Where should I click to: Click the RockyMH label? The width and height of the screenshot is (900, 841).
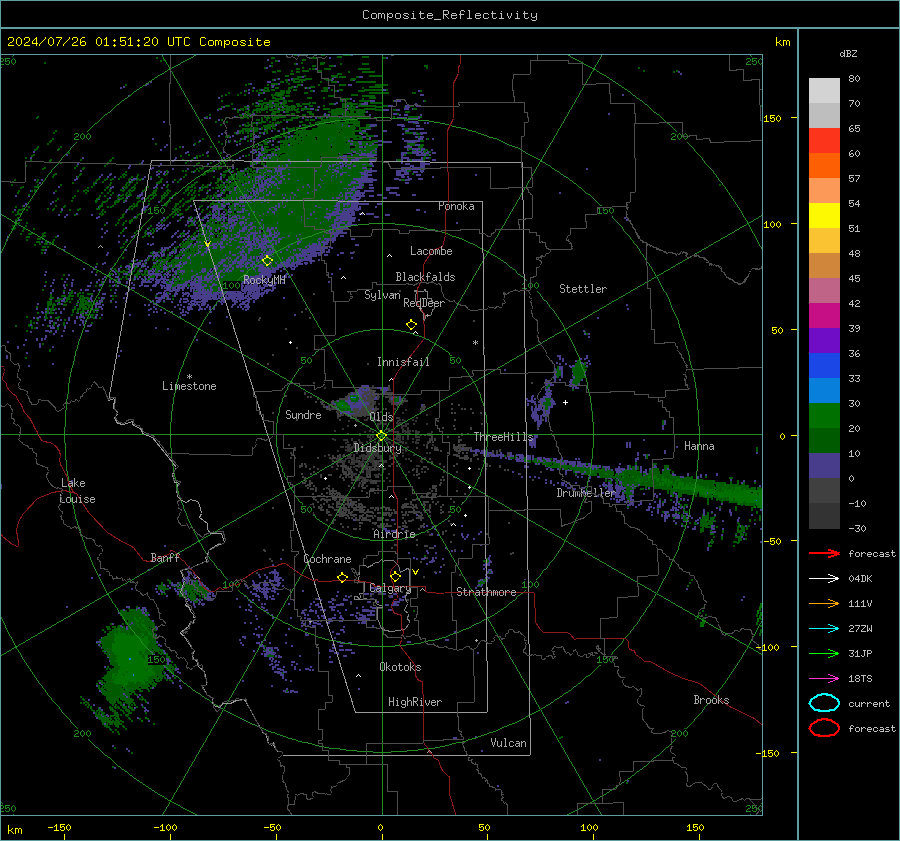pos(264,280)
